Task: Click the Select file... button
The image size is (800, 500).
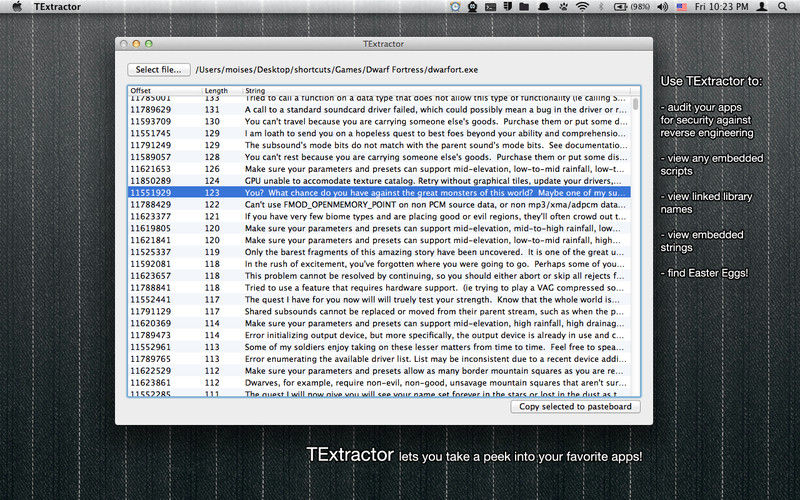Action: [159, 69]
